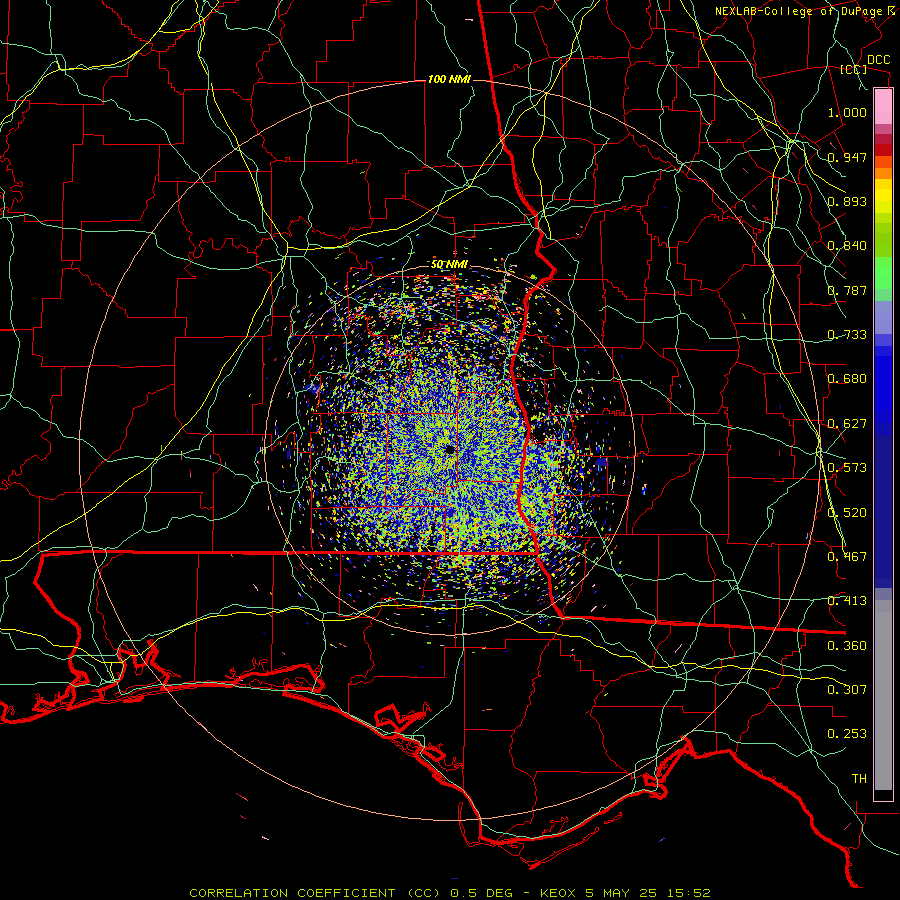Click the gray lower section of color bar
Image resolution: width=900 pixels, height=900 pixels.
(x=883, y=695)
